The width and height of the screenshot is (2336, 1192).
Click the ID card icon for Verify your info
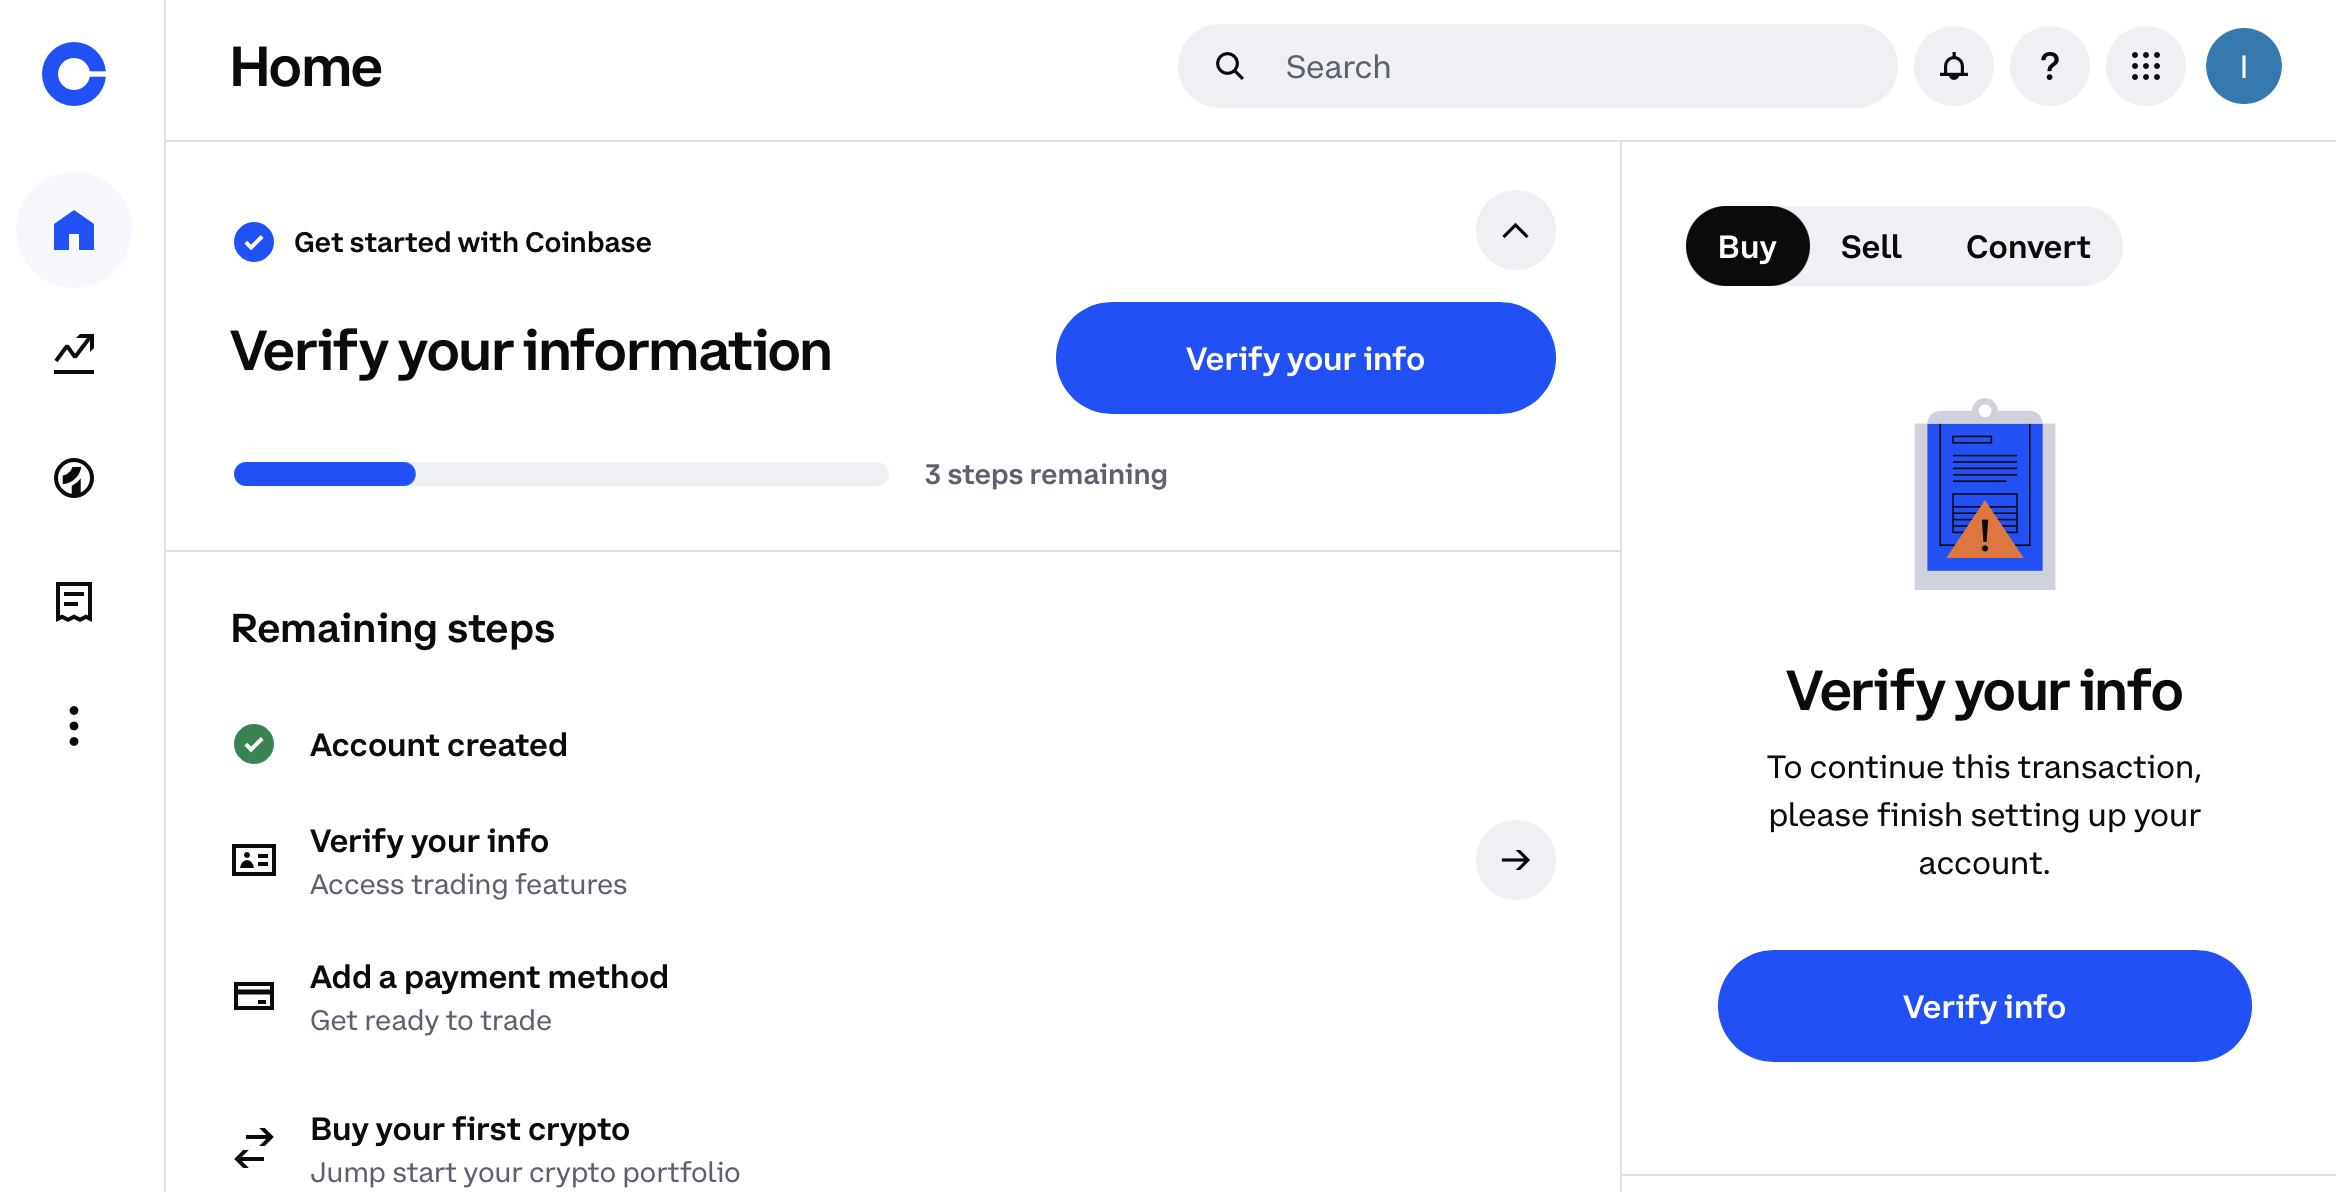[254, 860]
